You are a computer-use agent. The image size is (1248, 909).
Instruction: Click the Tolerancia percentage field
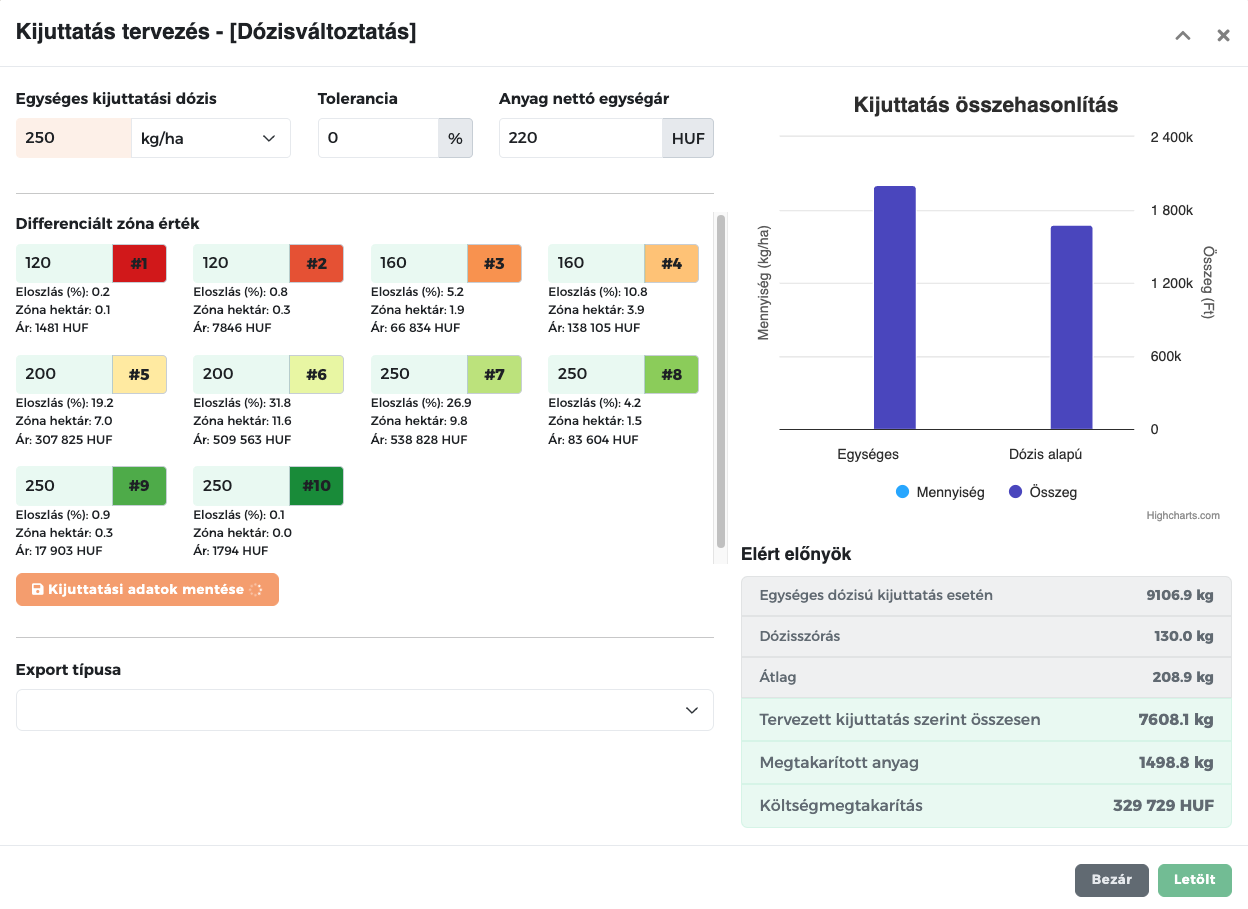tap(378, 138)
